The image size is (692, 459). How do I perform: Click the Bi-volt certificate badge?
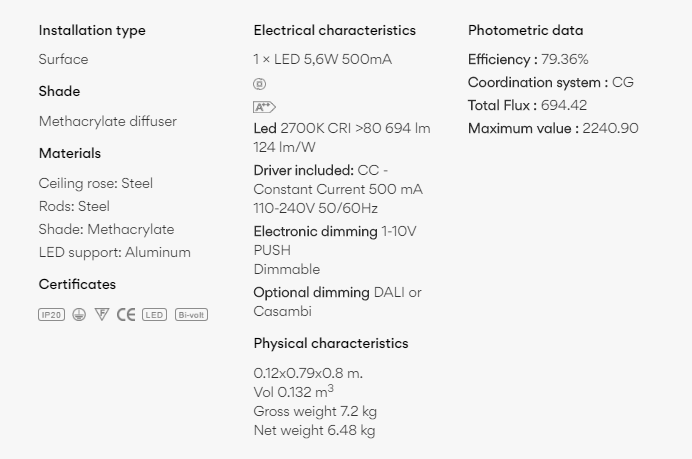point(192,315)
